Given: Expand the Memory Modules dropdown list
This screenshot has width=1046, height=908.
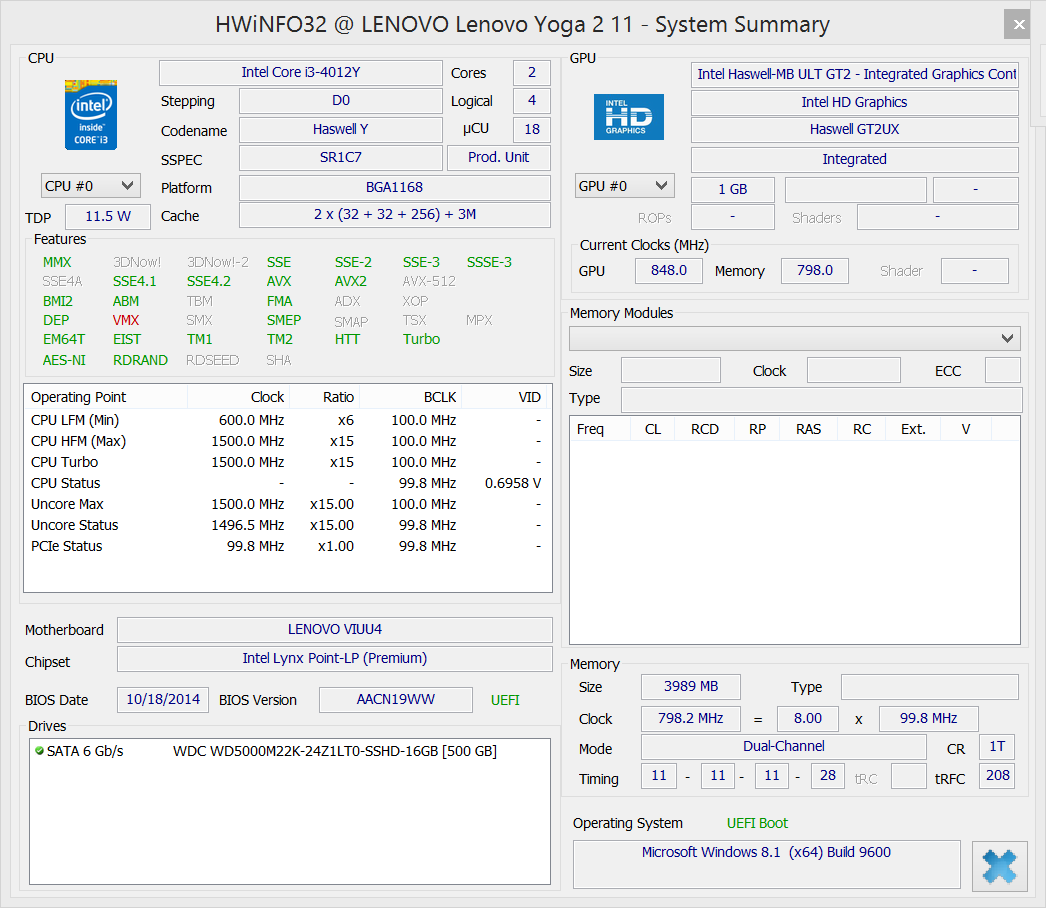Looking at the screenshot, I should point(795,339).
